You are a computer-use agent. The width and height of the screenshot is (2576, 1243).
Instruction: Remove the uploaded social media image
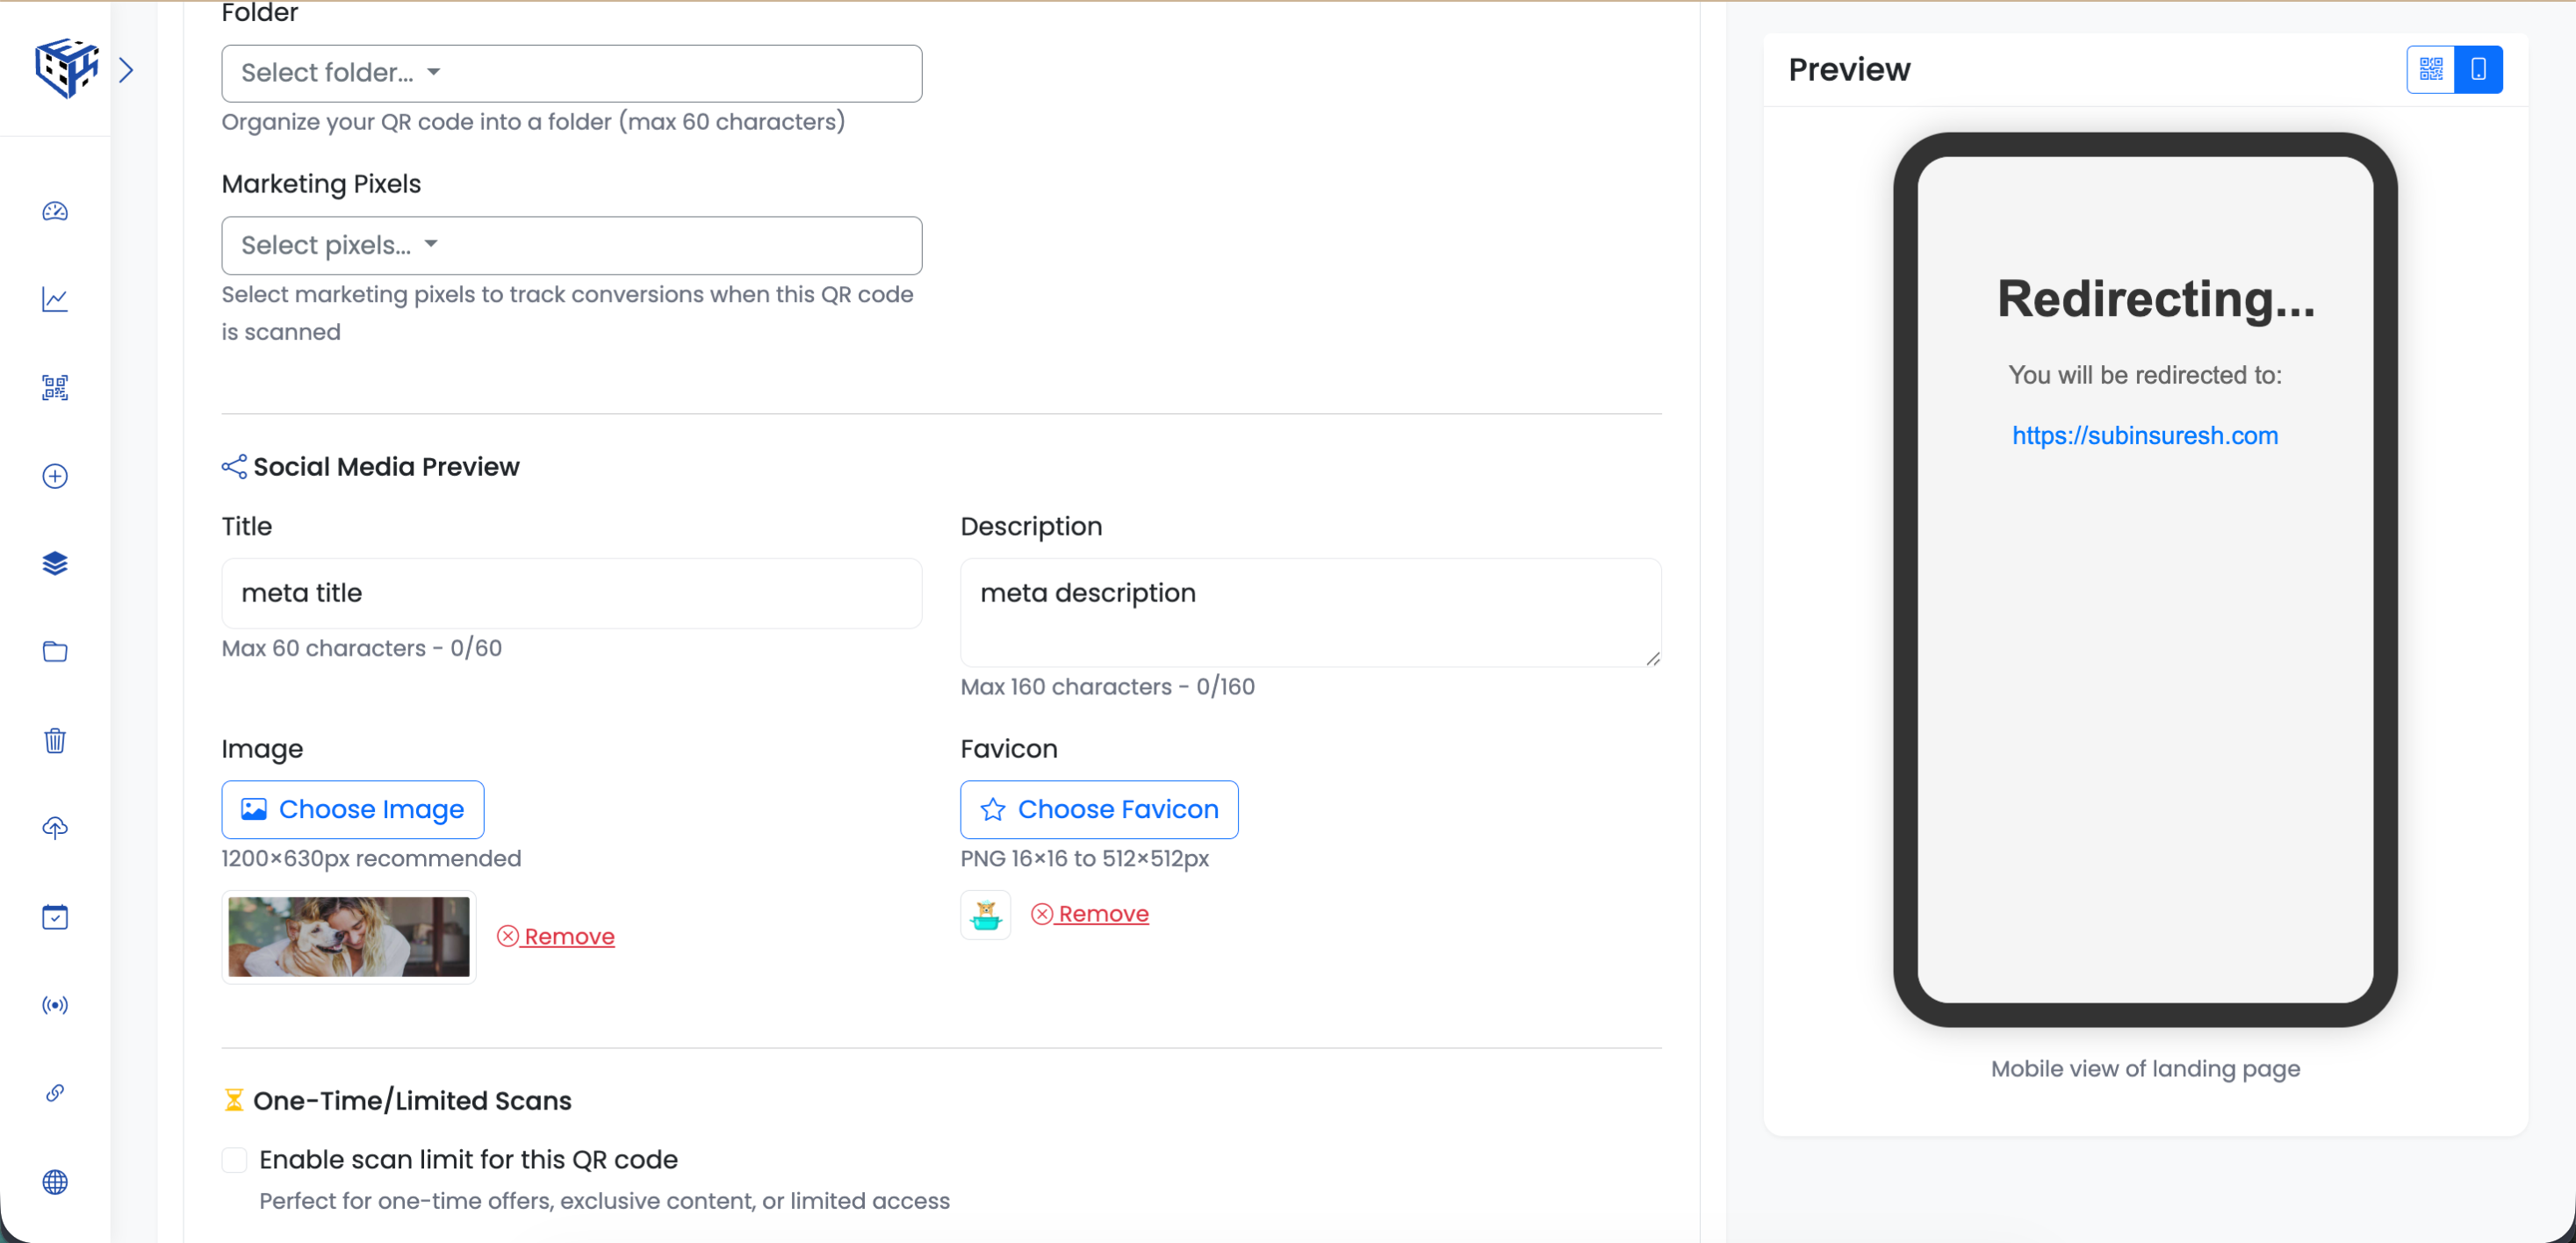pos(557,936)
